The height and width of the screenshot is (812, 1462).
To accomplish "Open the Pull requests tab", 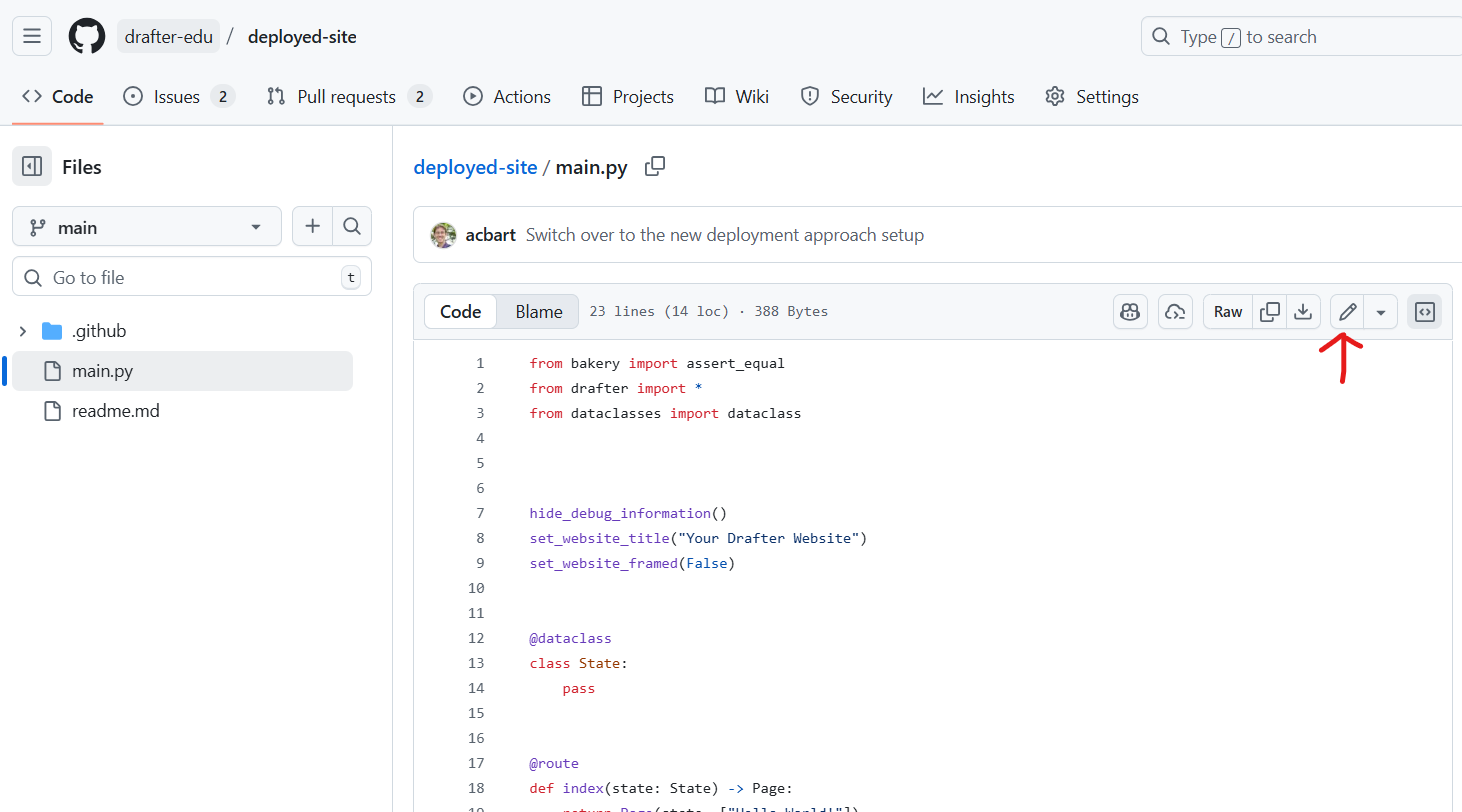I will click(x=349, y=97).
